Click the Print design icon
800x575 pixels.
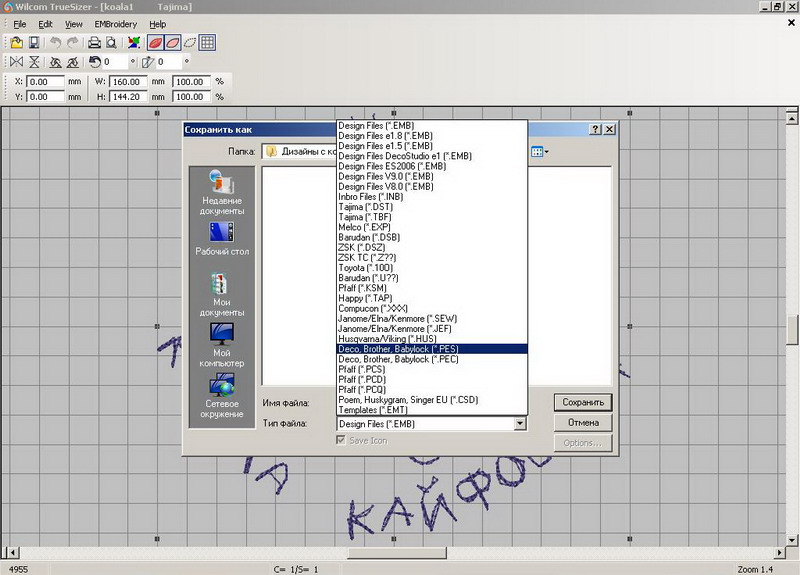[x=94, y=43]
